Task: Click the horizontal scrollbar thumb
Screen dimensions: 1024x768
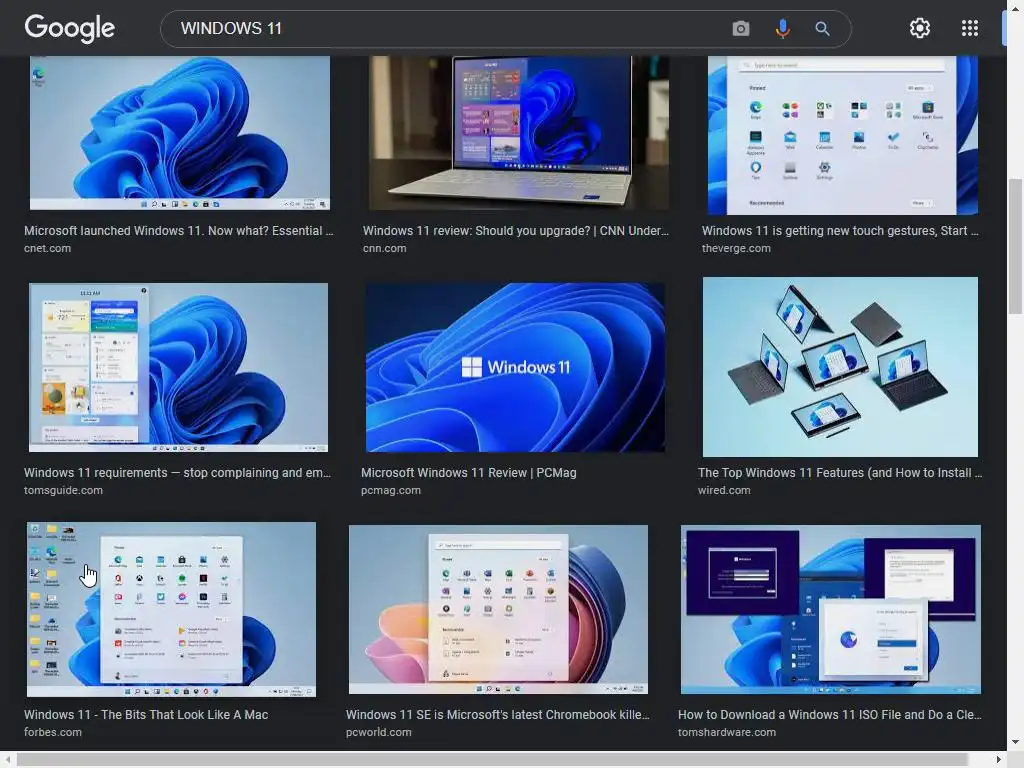Action: click(493, 760)
